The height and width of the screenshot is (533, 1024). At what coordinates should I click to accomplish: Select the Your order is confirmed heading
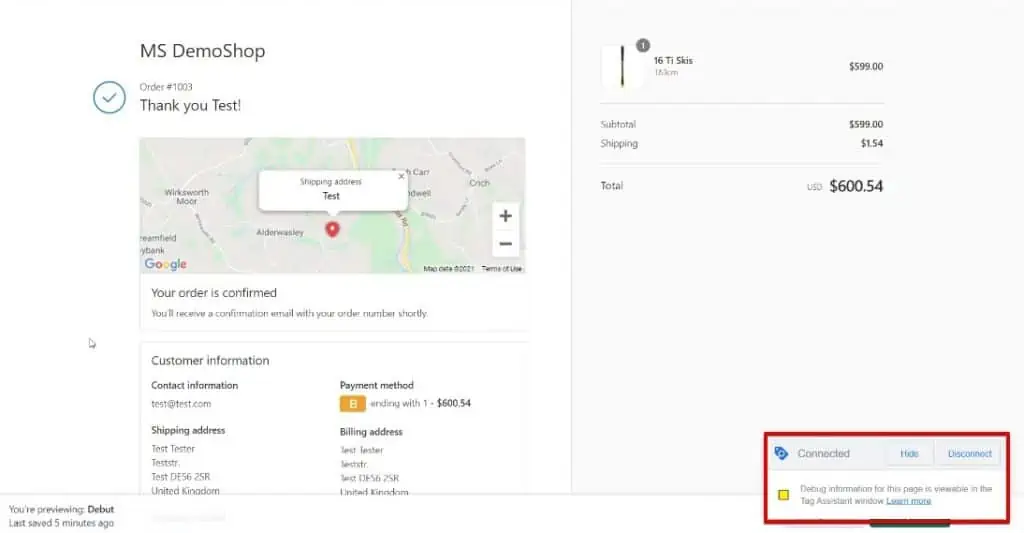pos(214,293)
